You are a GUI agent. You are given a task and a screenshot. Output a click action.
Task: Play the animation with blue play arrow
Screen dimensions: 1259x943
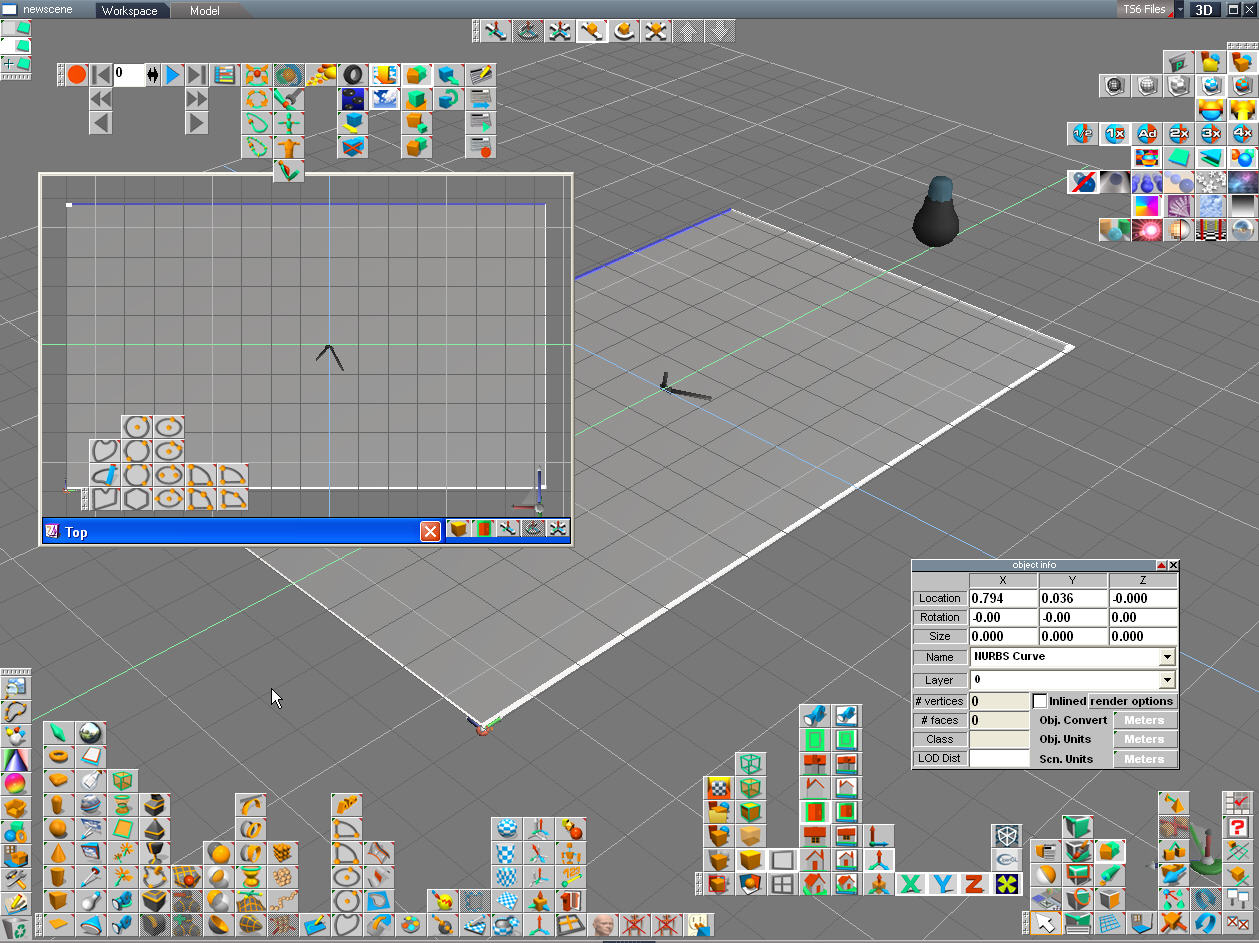coord(172,75)
